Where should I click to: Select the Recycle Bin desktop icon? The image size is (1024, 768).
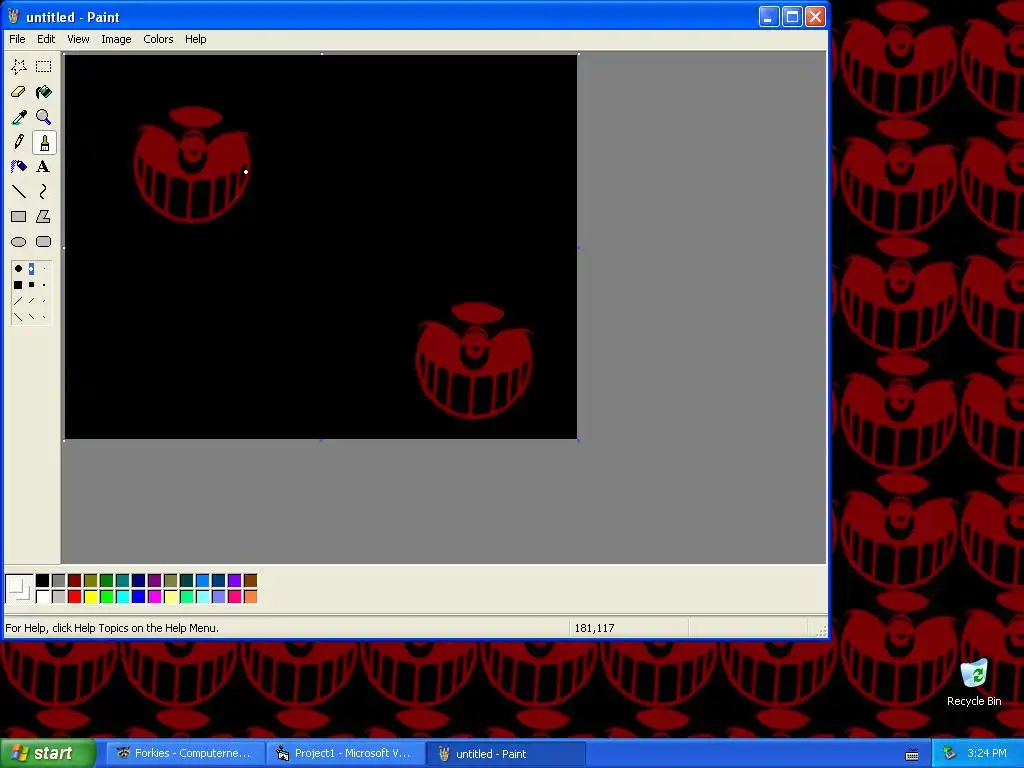pos(974,682)
